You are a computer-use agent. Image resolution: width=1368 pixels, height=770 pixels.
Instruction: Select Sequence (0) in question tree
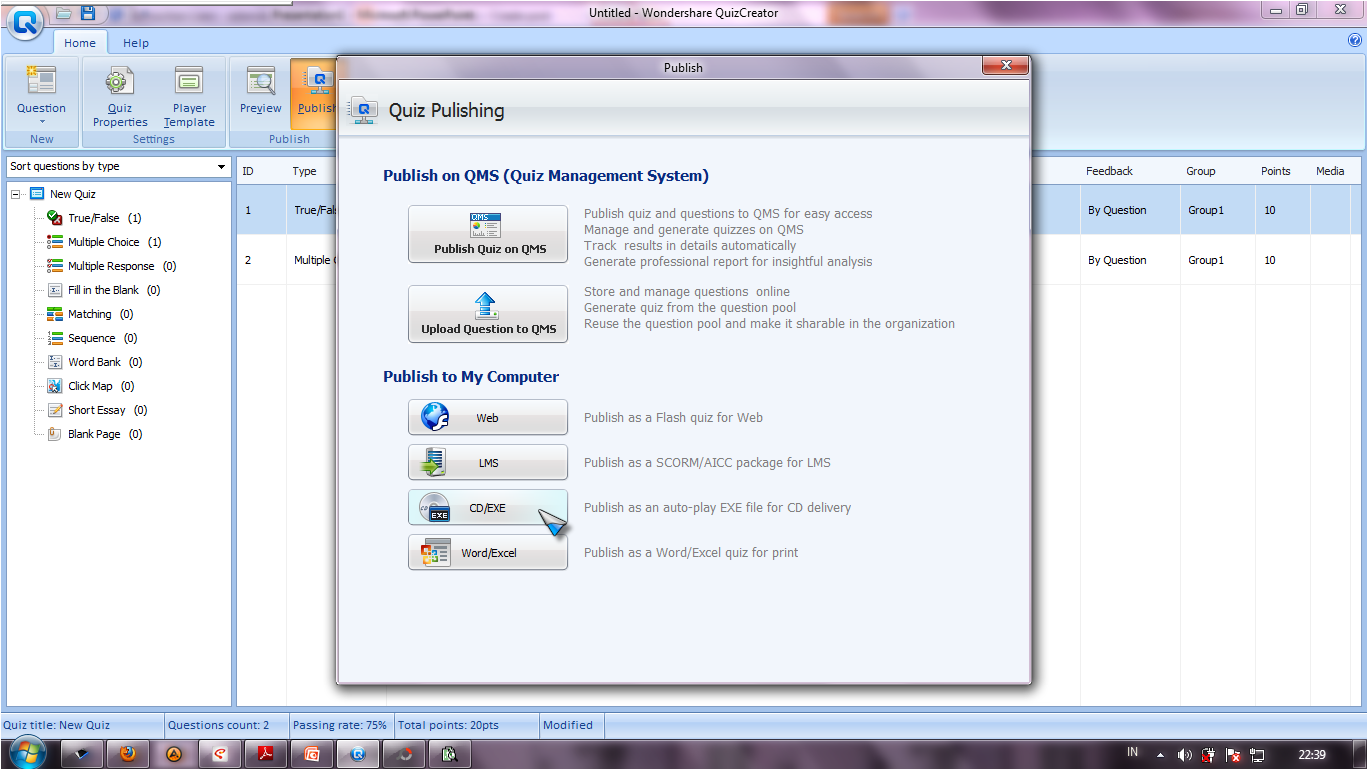coord(102,338)
